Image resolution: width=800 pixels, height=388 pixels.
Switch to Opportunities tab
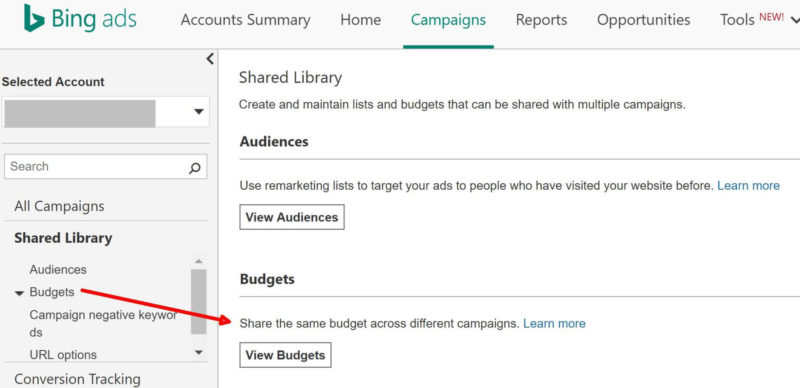pos(643,20)
